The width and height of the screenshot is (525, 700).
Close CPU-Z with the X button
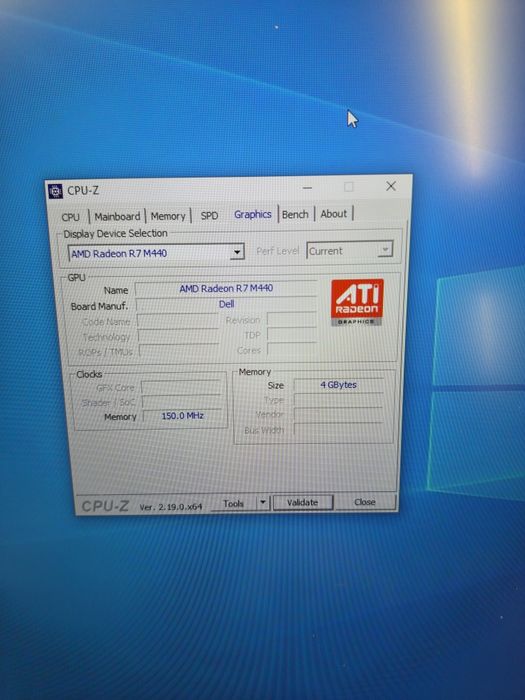click(391, 186)
